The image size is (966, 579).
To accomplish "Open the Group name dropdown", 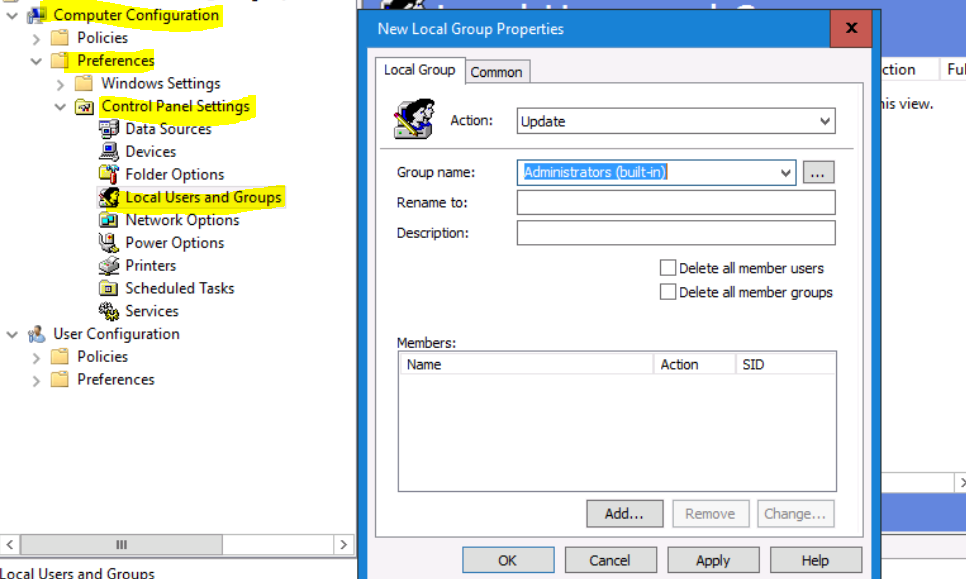I will point(785,172).
